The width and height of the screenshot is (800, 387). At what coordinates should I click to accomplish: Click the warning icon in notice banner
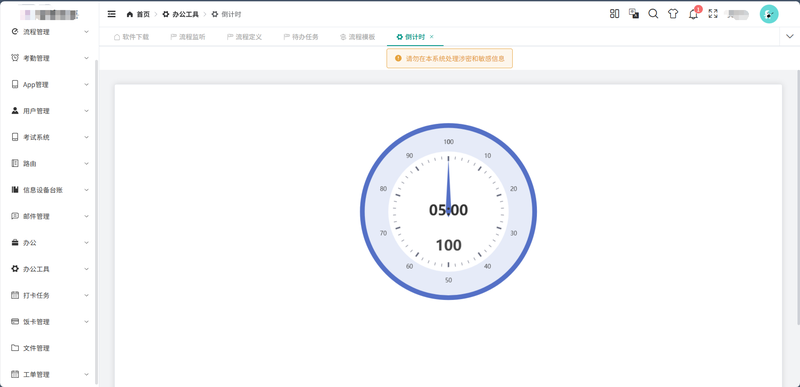398,59
